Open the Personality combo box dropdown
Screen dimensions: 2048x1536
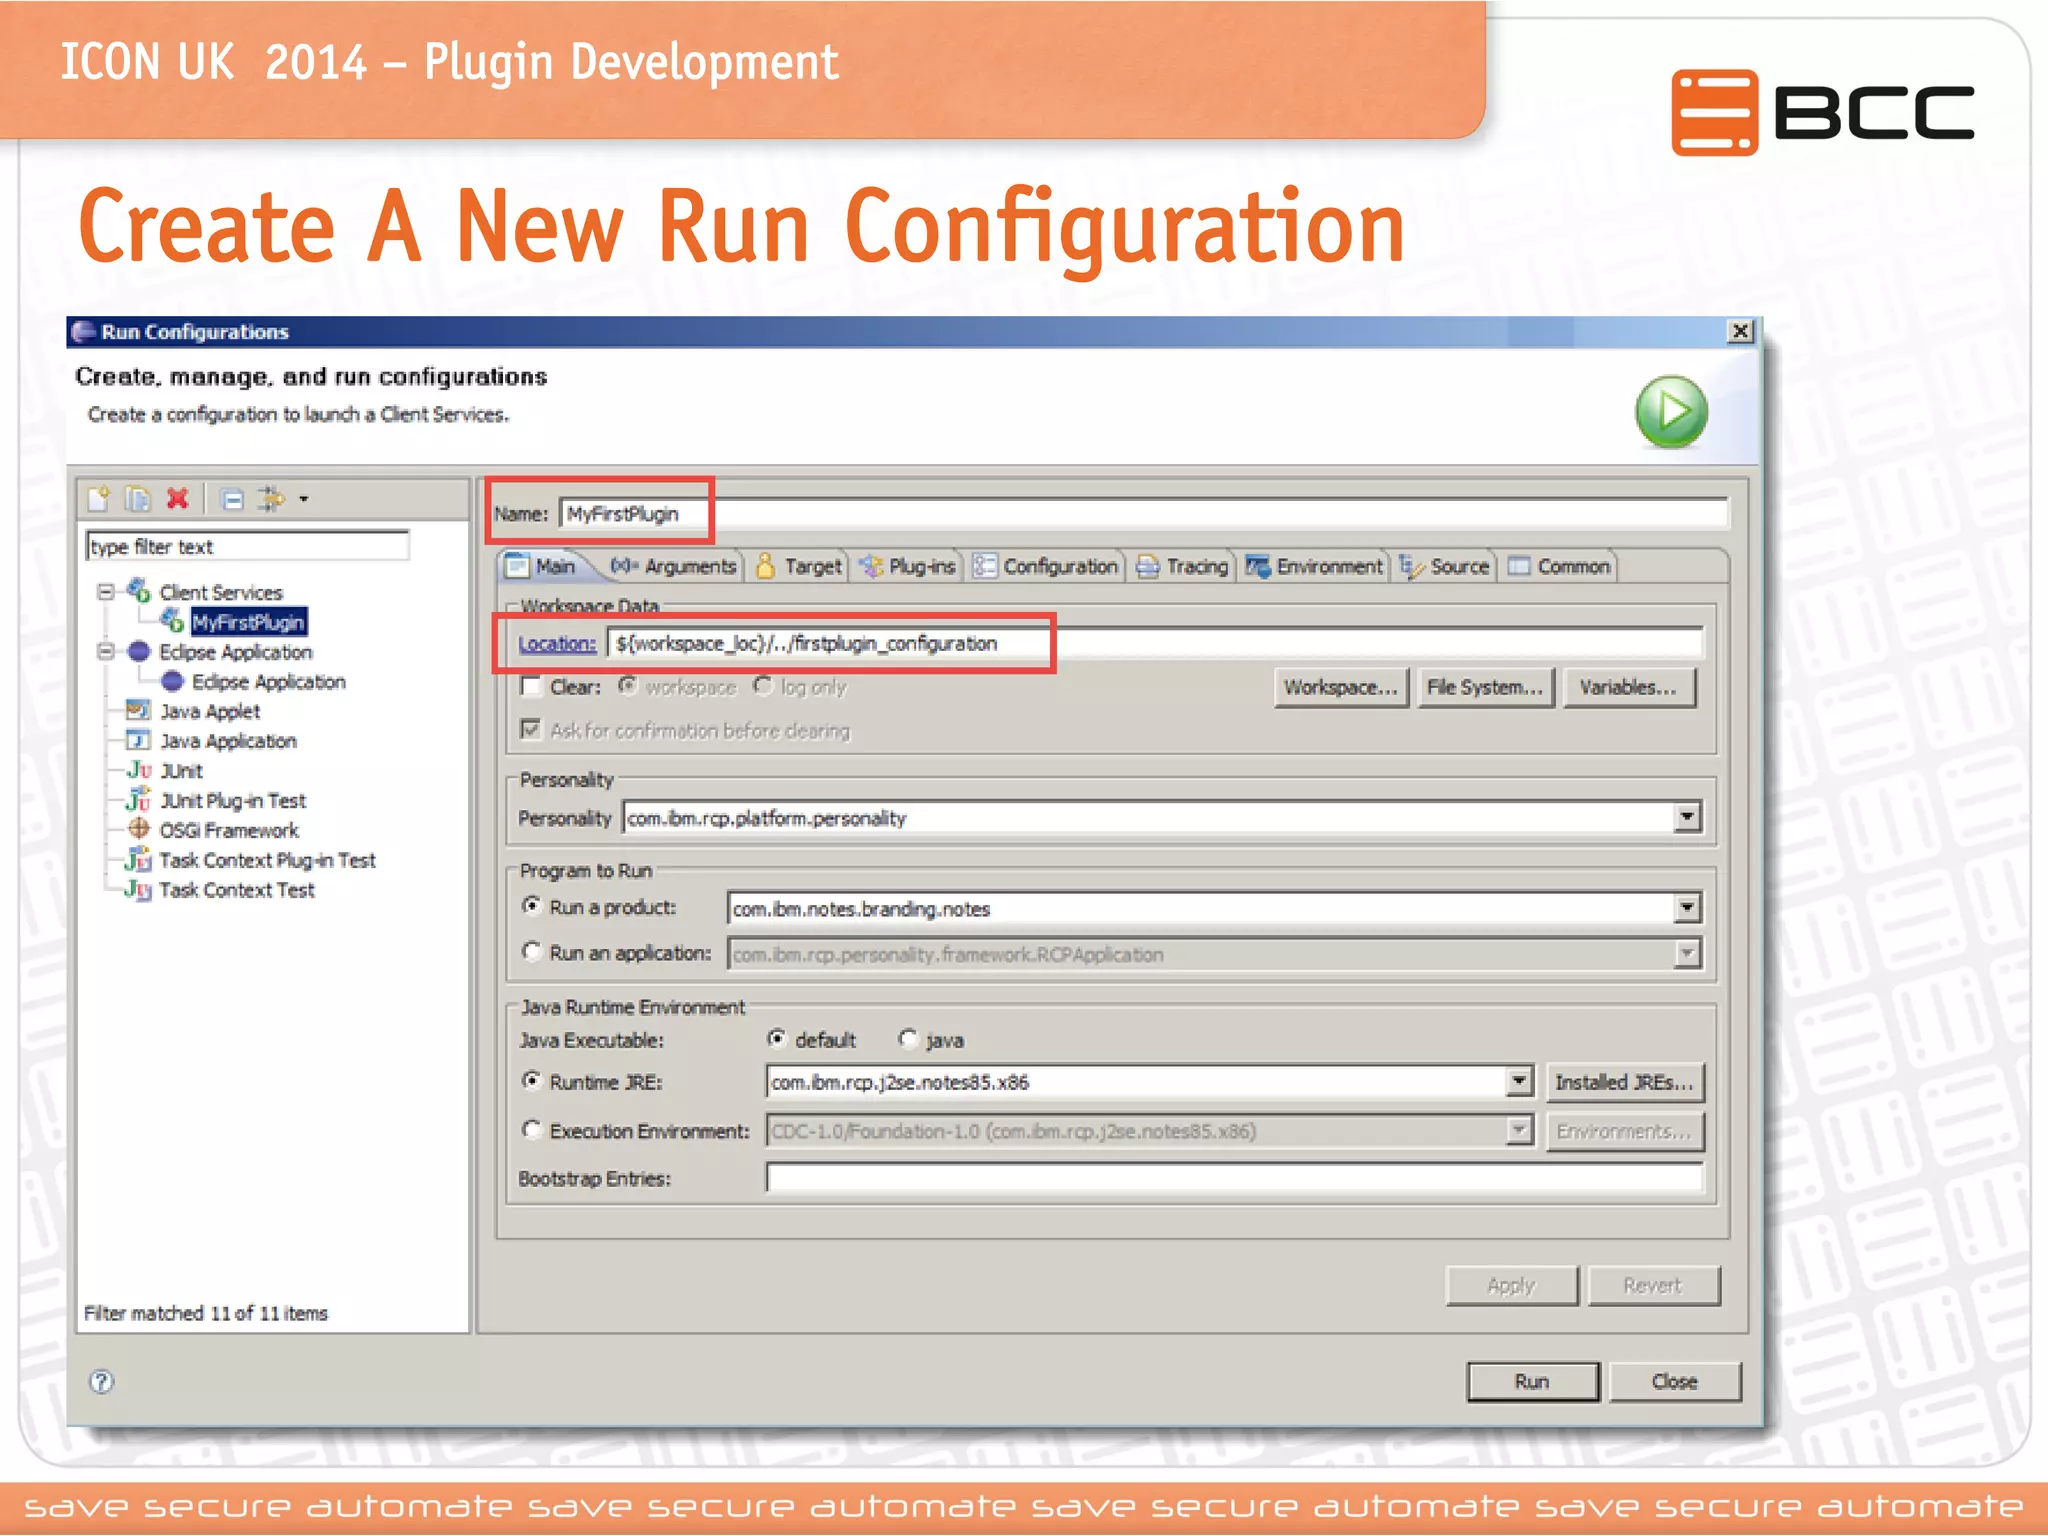(x=1687, y=817)
